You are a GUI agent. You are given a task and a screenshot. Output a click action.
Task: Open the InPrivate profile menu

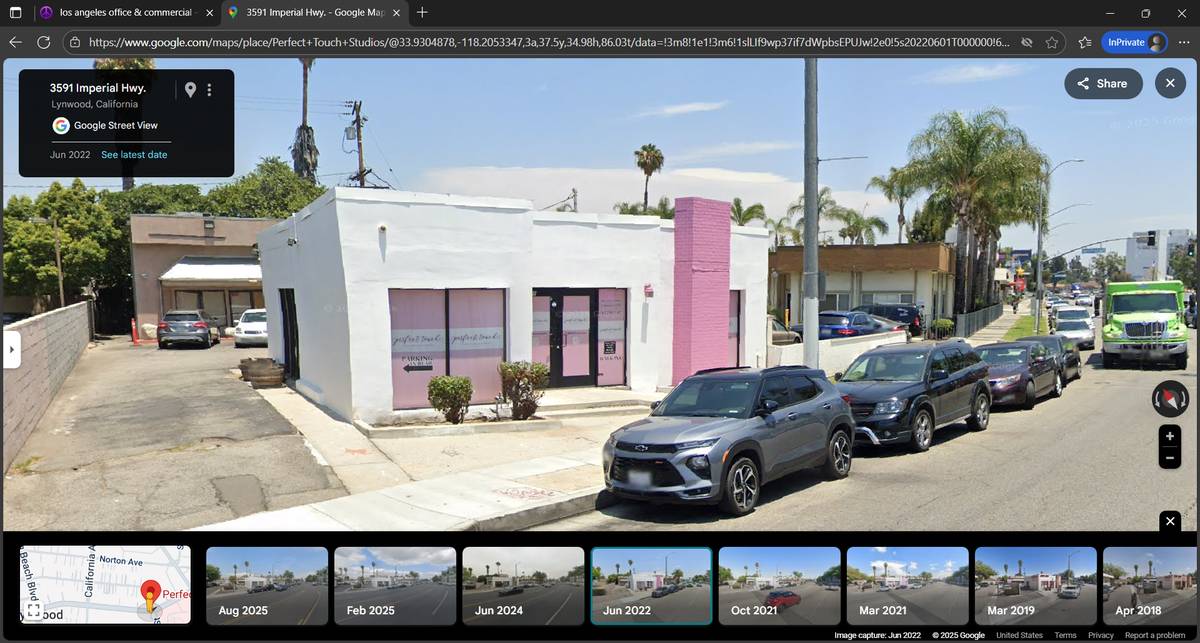pyautogui.click(x=1135, y=43)
